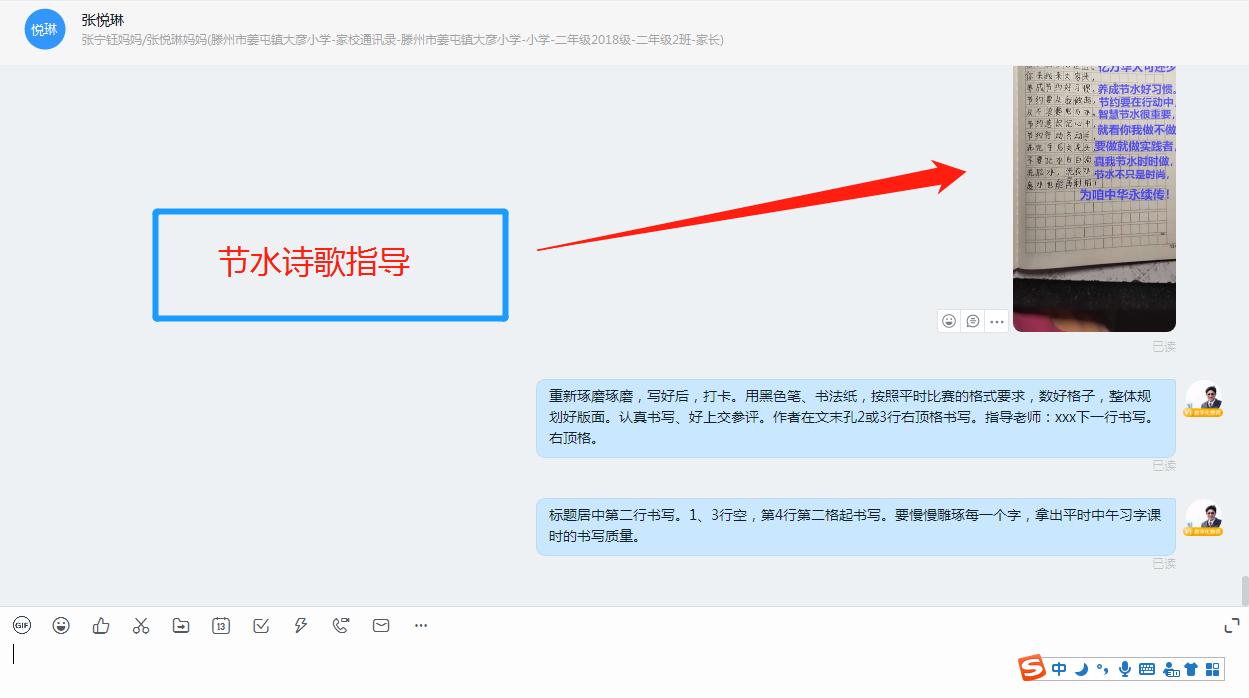Screen dimensions: 1249x698
Task: Select the scissors screenshot tool
Action: [x=141, y=625]
